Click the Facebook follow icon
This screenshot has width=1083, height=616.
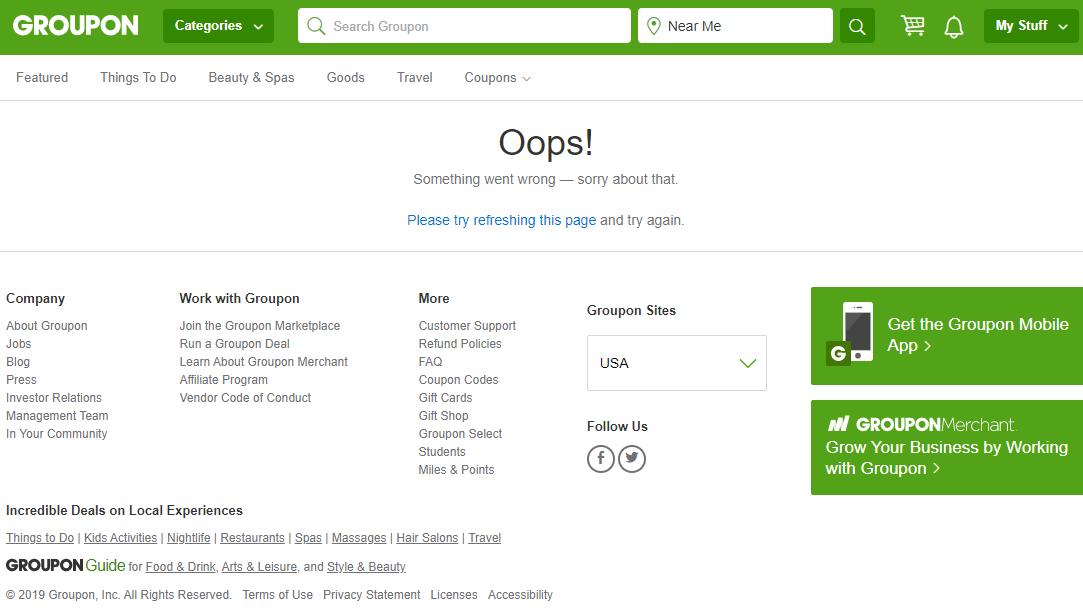tap(601, 459)
